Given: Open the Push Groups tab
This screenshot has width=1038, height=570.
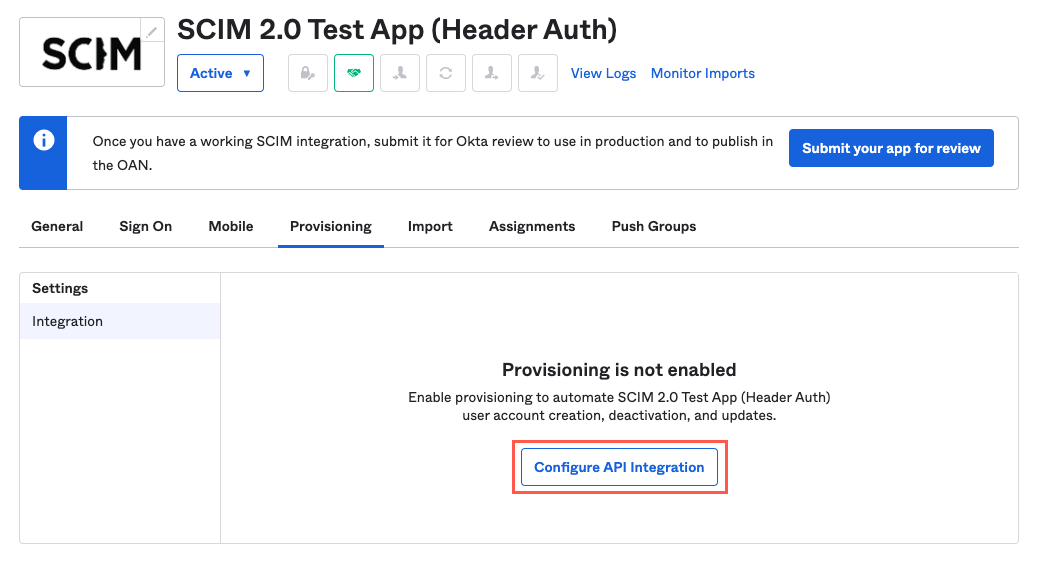Looking at the screenshot, I should click(x=654, y=226).
